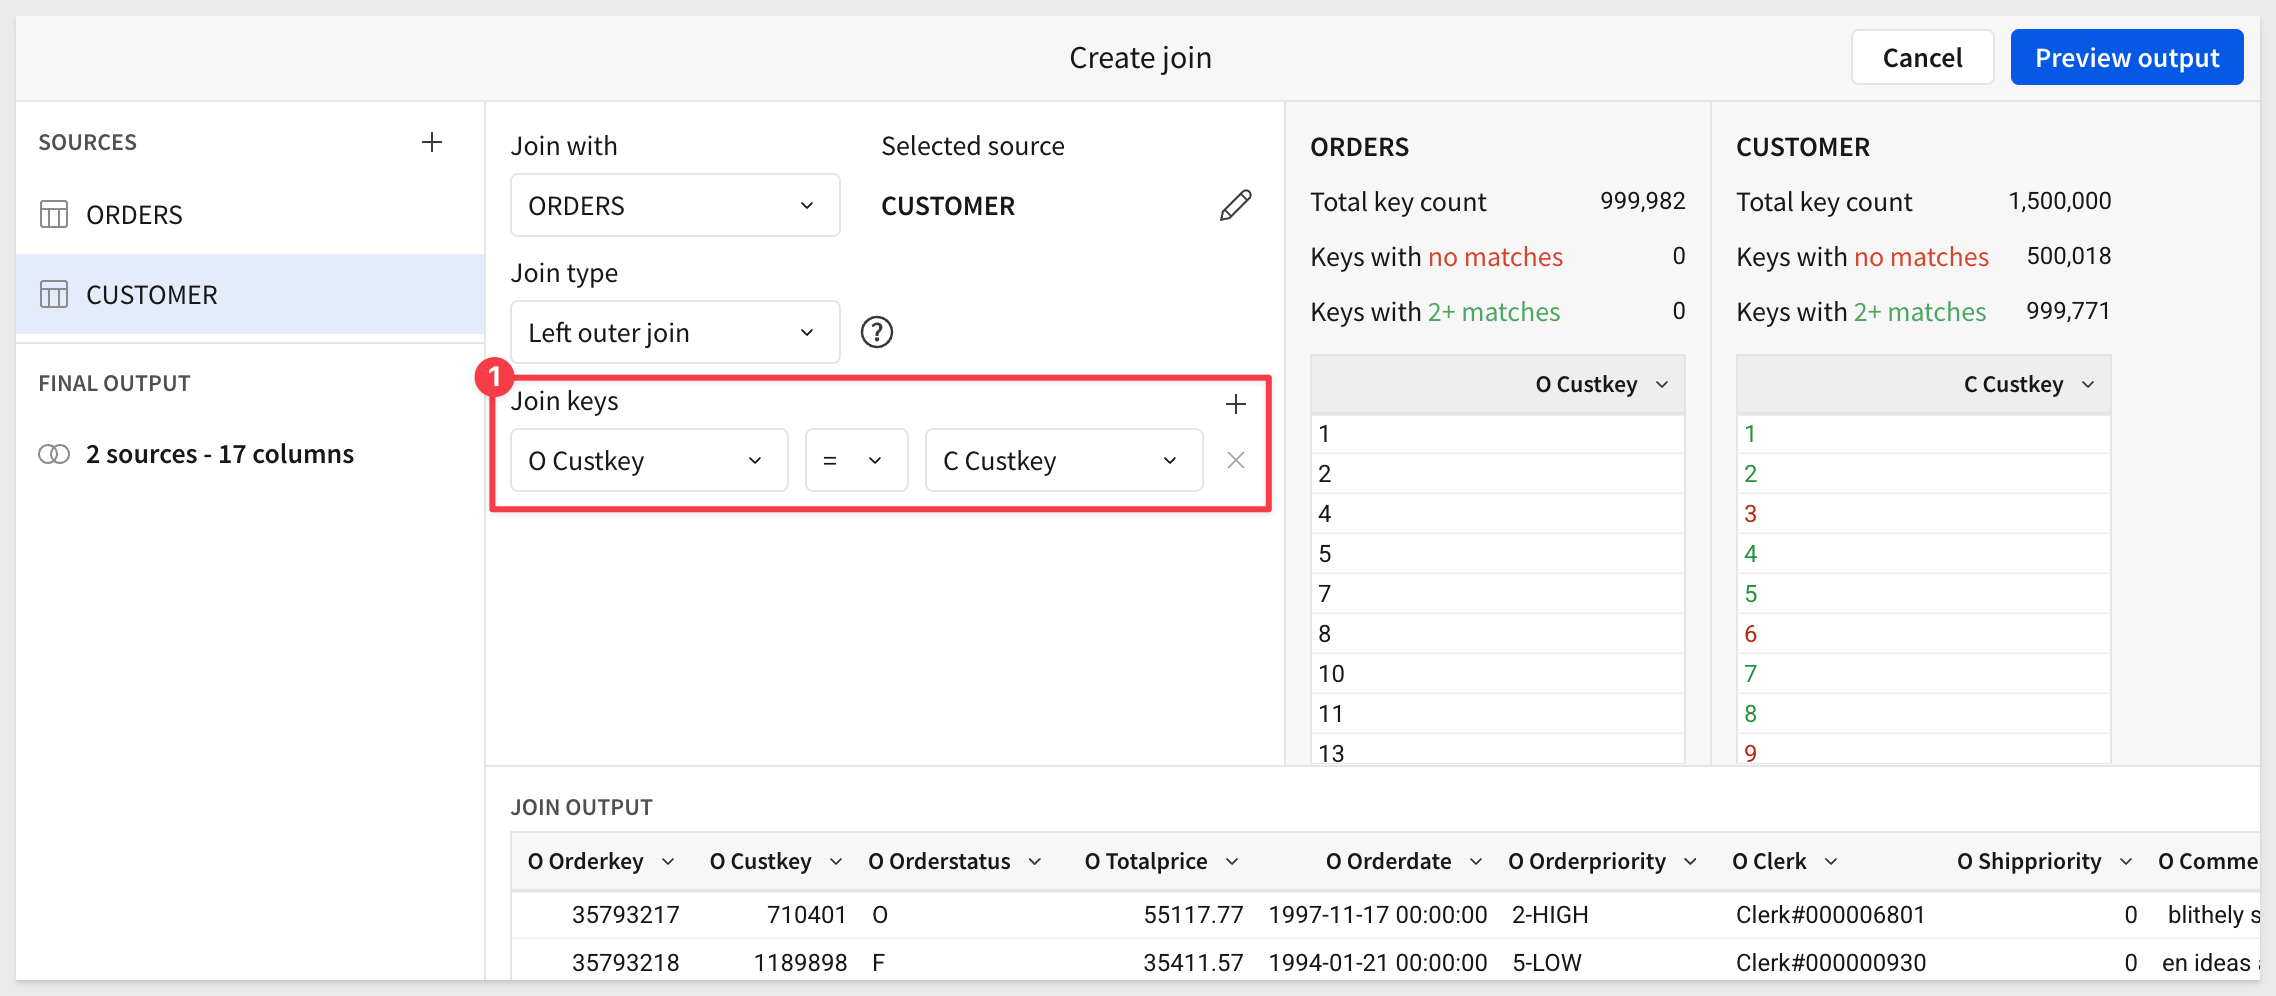The height and width of the screenshot is (996, 2276).
Task: Edit selected source with the pencil icon
Action: point(1236,205)
